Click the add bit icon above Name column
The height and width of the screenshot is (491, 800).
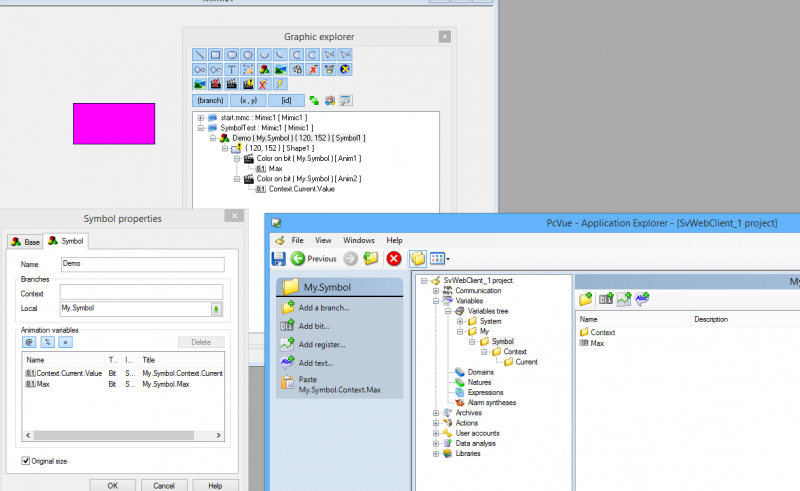tap(606, 299)
